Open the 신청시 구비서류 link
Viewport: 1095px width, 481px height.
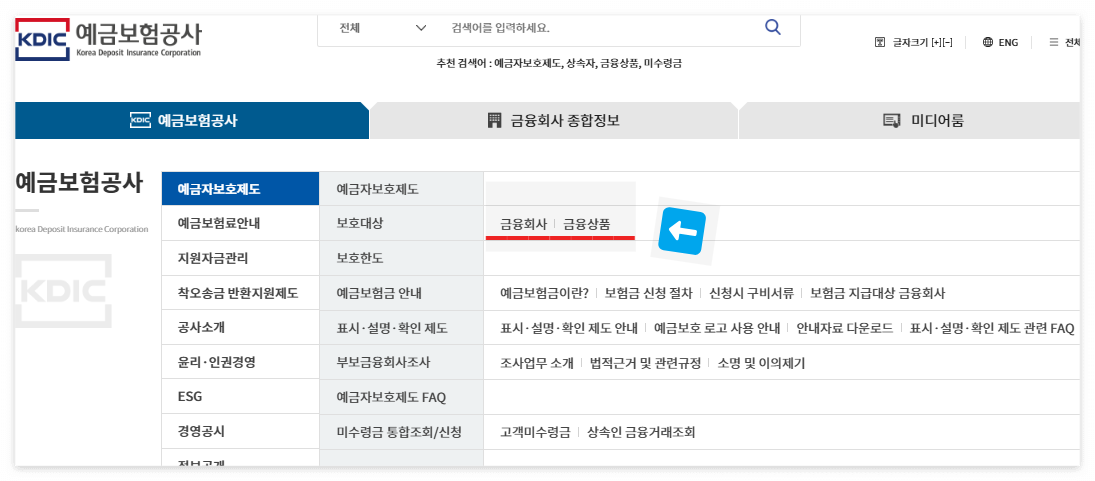point(751,293)
